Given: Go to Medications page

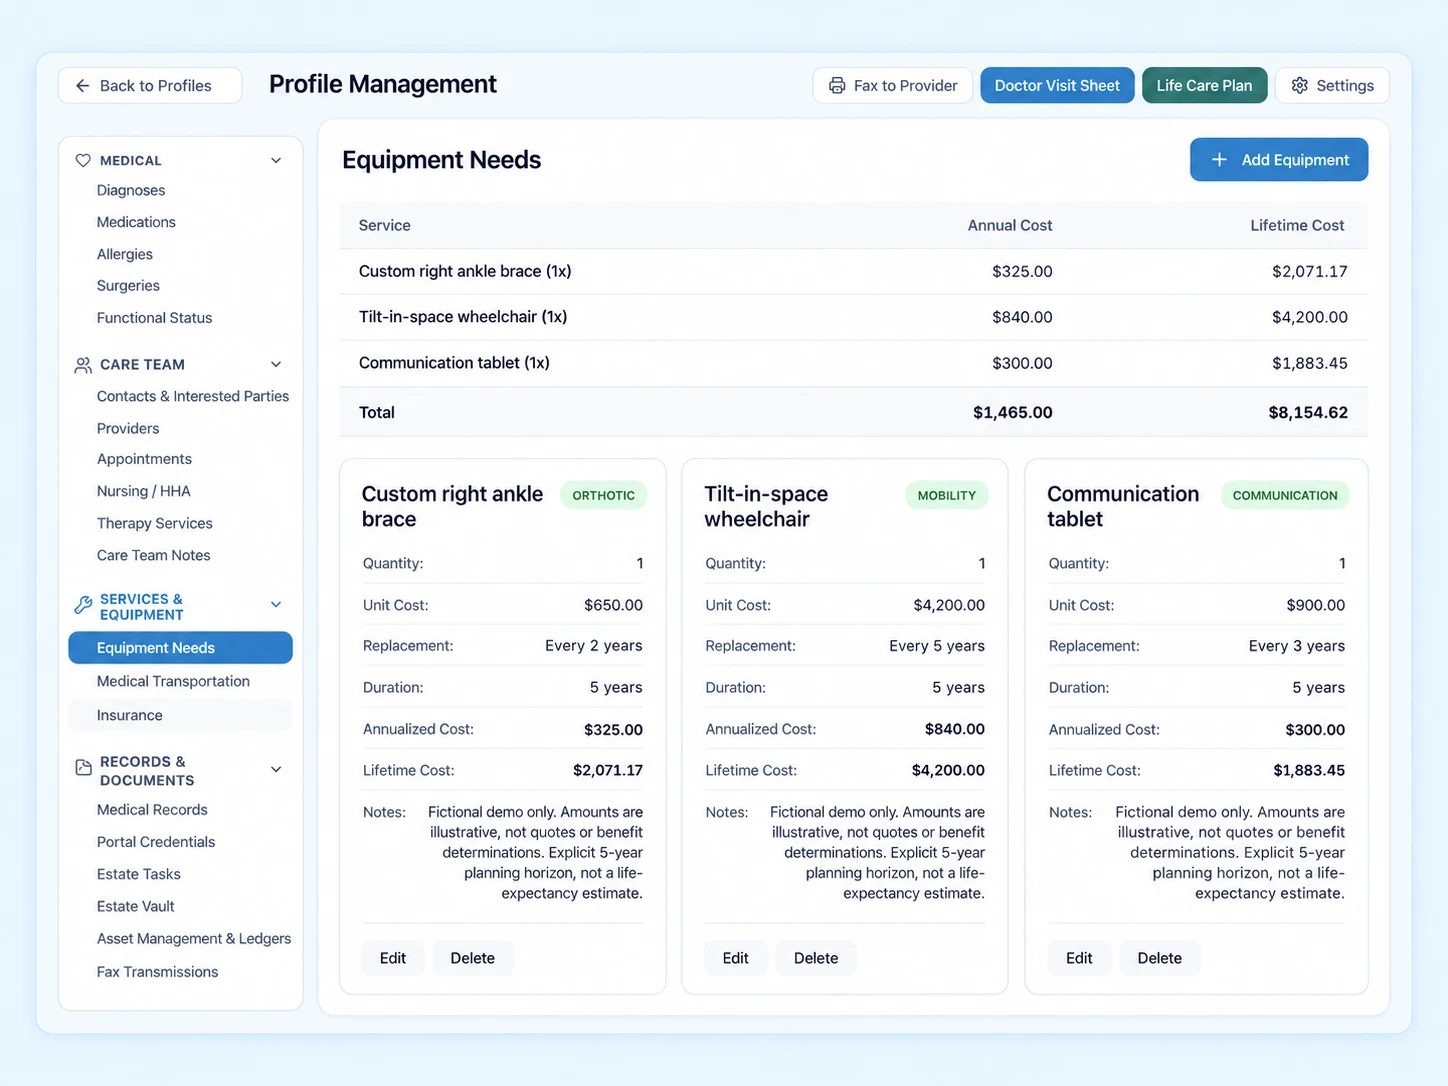Looking at the screenshot, I should (x=136, y=222).
